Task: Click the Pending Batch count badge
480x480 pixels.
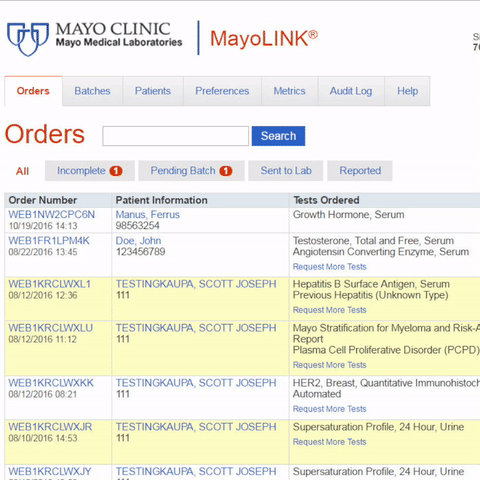Action: [226, 171]
